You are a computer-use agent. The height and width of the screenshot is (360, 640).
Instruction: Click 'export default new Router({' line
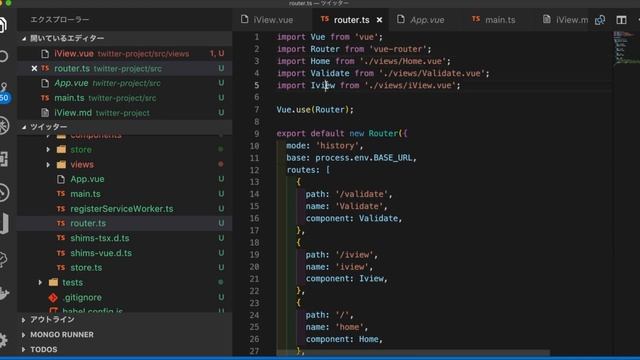click(x=342, y=133)
